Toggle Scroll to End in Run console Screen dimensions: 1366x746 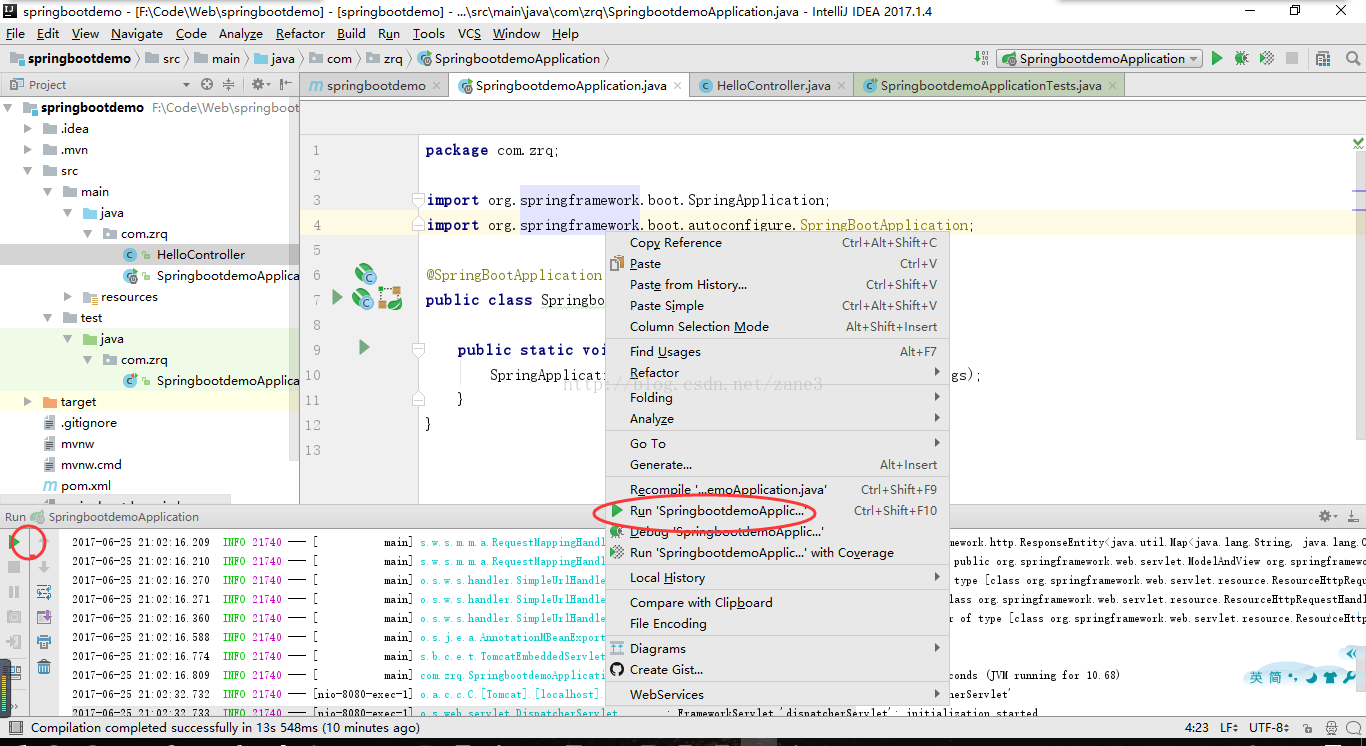pos(44,617)
